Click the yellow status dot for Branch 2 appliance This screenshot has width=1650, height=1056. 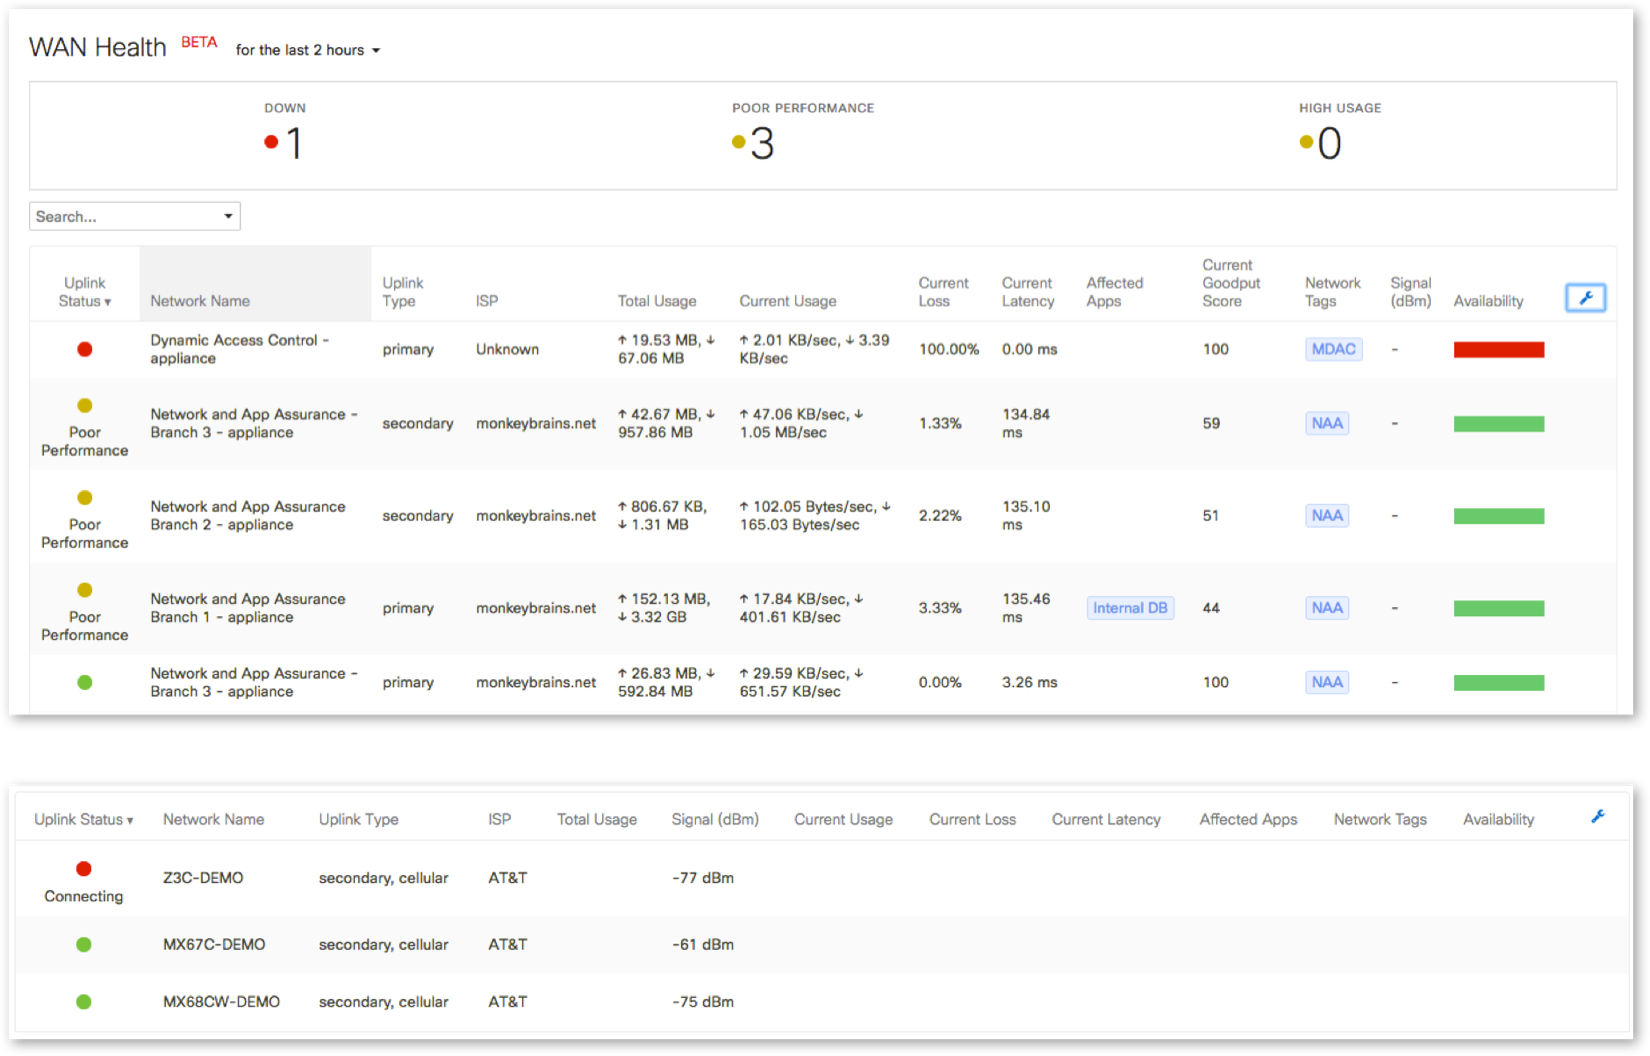(85, 498)
